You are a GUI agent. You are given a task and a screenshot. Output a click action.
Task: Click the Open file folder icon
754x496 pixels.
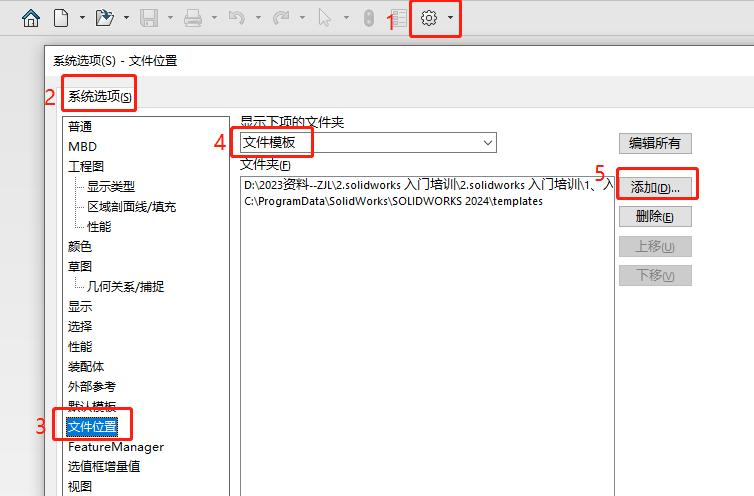pyautogui.click(x=104, y=18)
